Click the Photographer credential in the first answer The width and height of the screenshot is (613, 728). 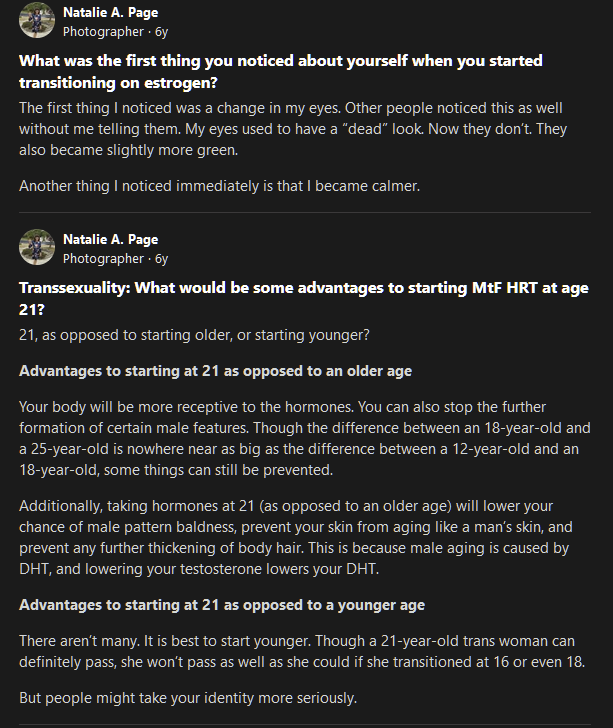103,32
